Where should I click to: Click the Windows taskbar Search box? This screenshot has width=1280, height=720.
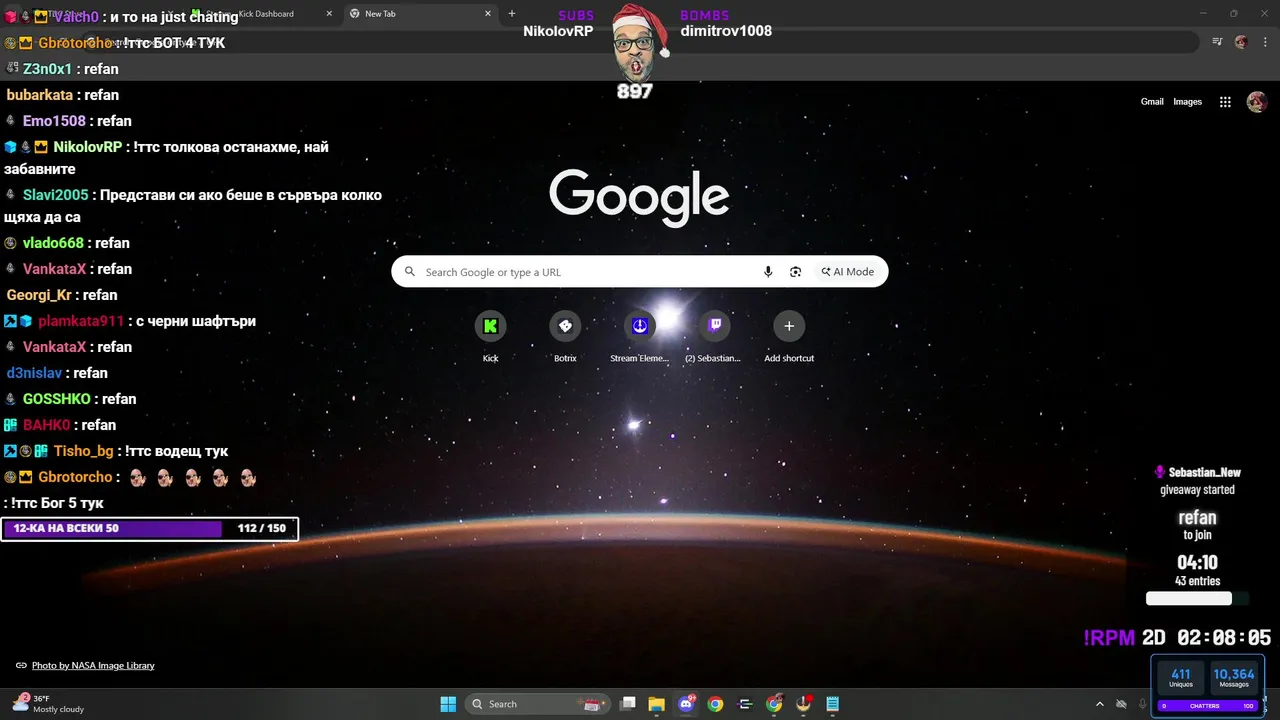click(538, 704)
